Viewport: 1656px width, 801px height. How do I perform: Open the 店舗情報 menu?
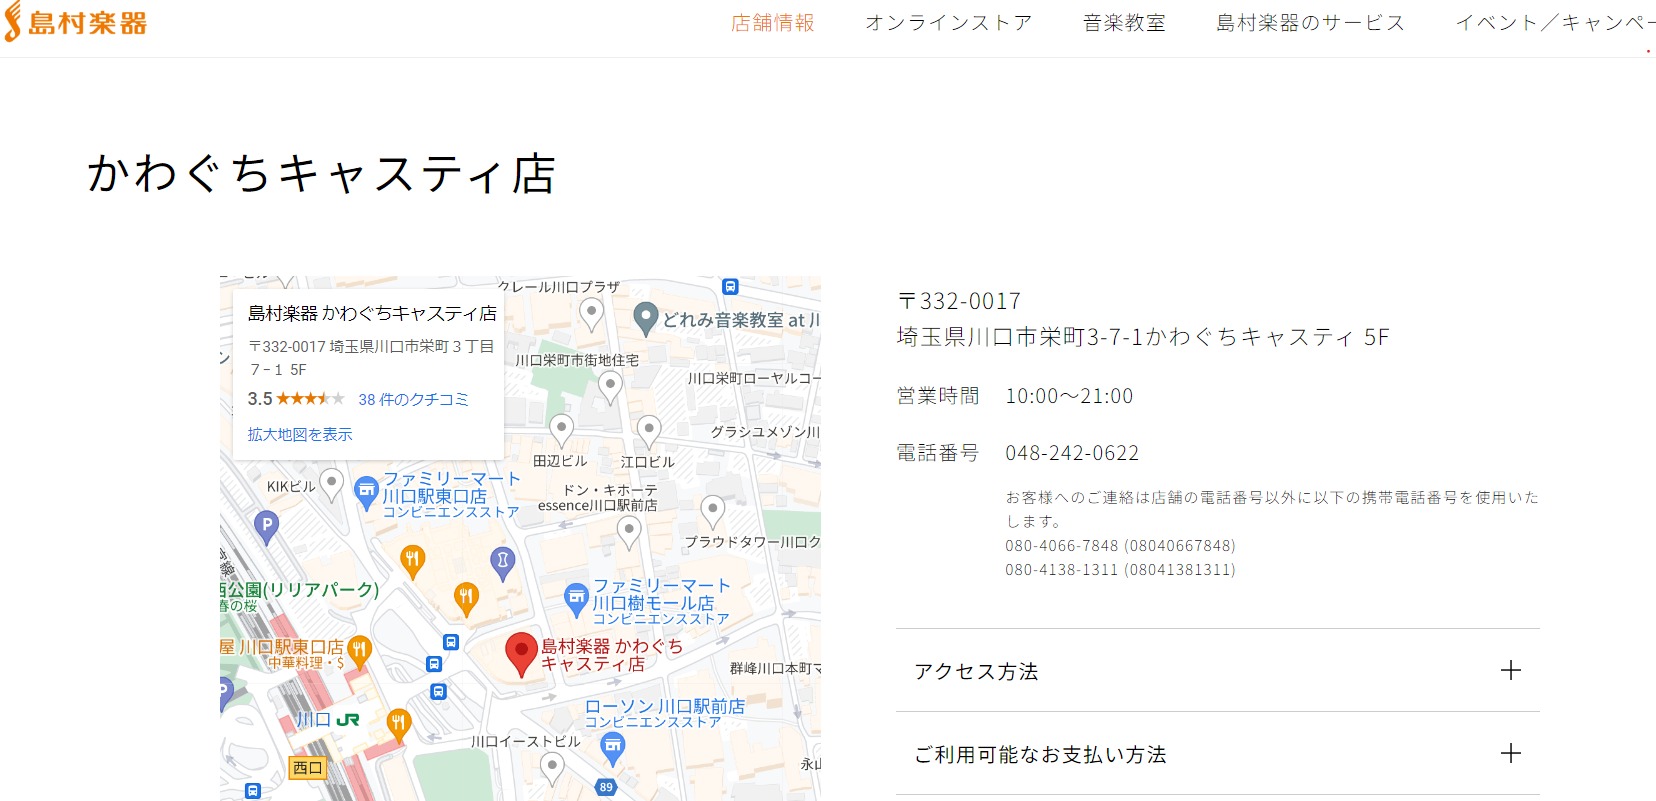pyautogui.click(x=773, y=23)
